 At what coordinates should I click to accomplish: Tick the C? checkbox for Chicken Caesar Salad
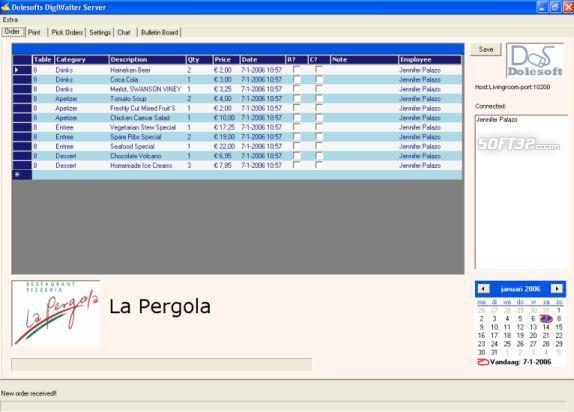[319, 117]
